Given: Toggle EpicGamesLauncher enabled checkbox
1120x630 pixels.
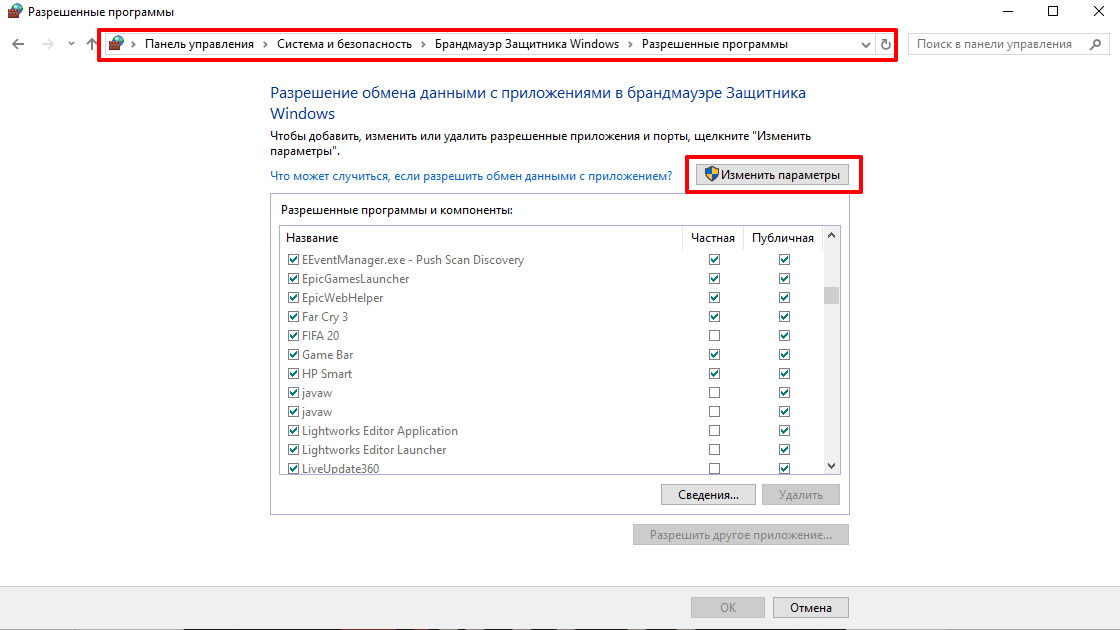Looking at the screenshot, I should tap(293, 279).
